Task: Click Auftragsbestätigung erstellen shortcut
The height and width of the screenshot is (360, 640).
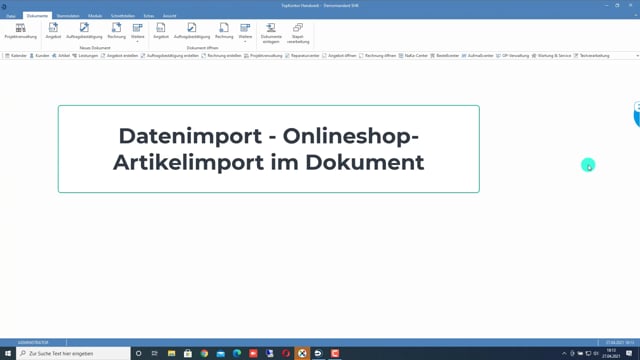Action: coord(170,56)
